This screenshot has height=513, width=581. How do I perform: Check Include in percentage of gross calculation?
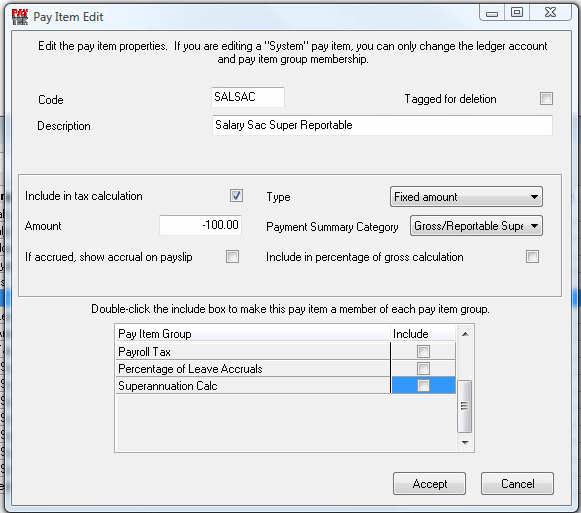coord(532,256)
